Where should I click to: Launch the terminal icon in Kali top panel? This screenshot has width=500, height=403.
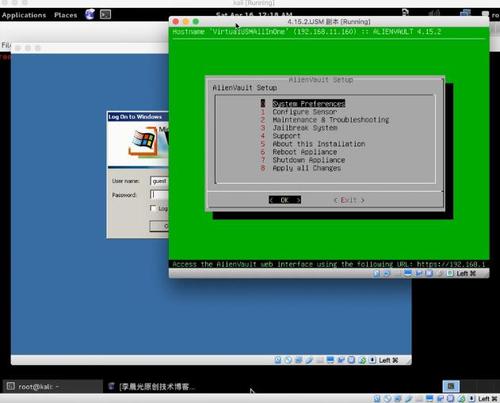click(105, 14)
